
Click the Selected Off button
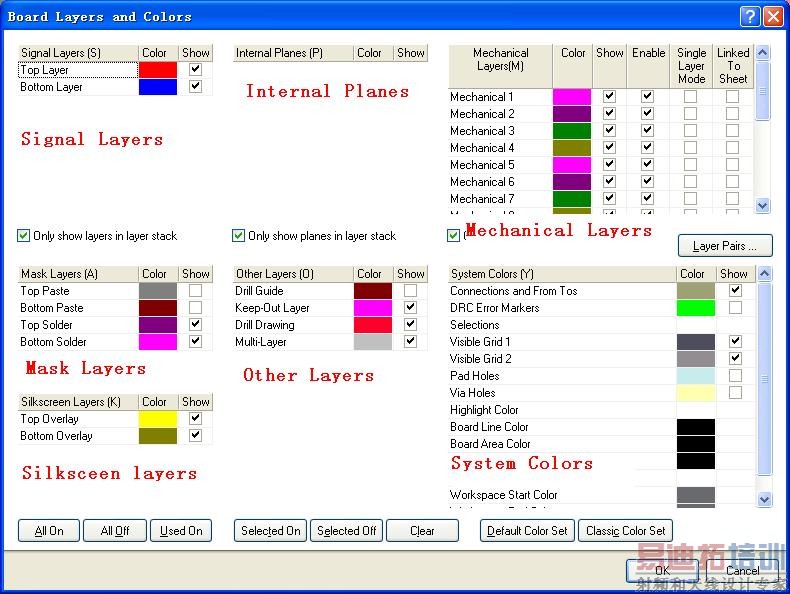(x=347, y=531)
